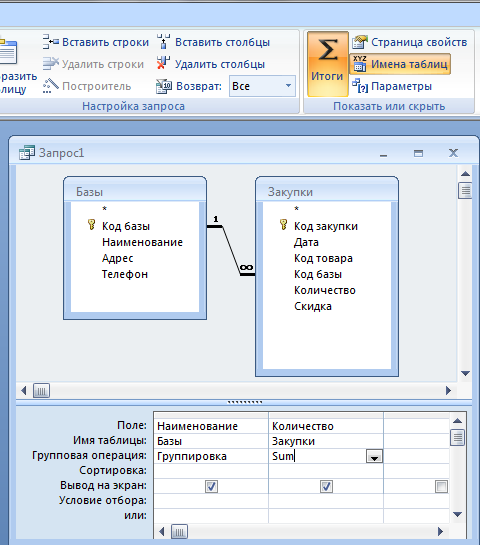Click the Show Table icon at left
The height and width of the screenshot is (545, 480).
(8, 51)
